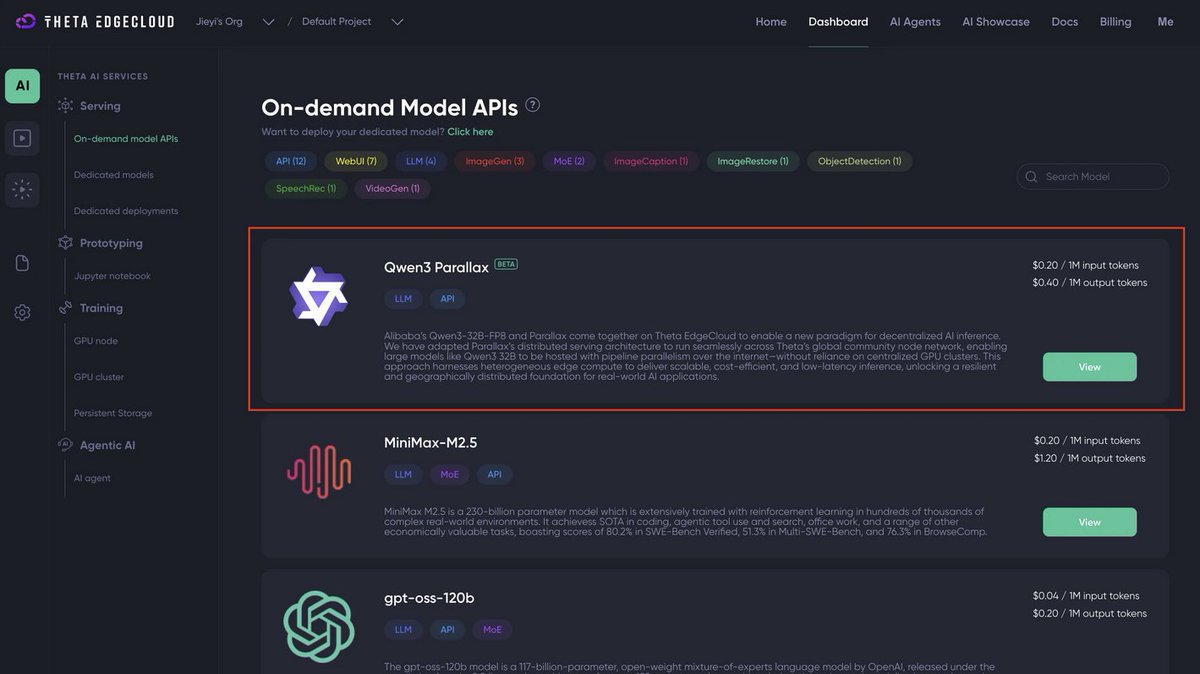Click the MiniMax-M2.5 title

(431, 442)
